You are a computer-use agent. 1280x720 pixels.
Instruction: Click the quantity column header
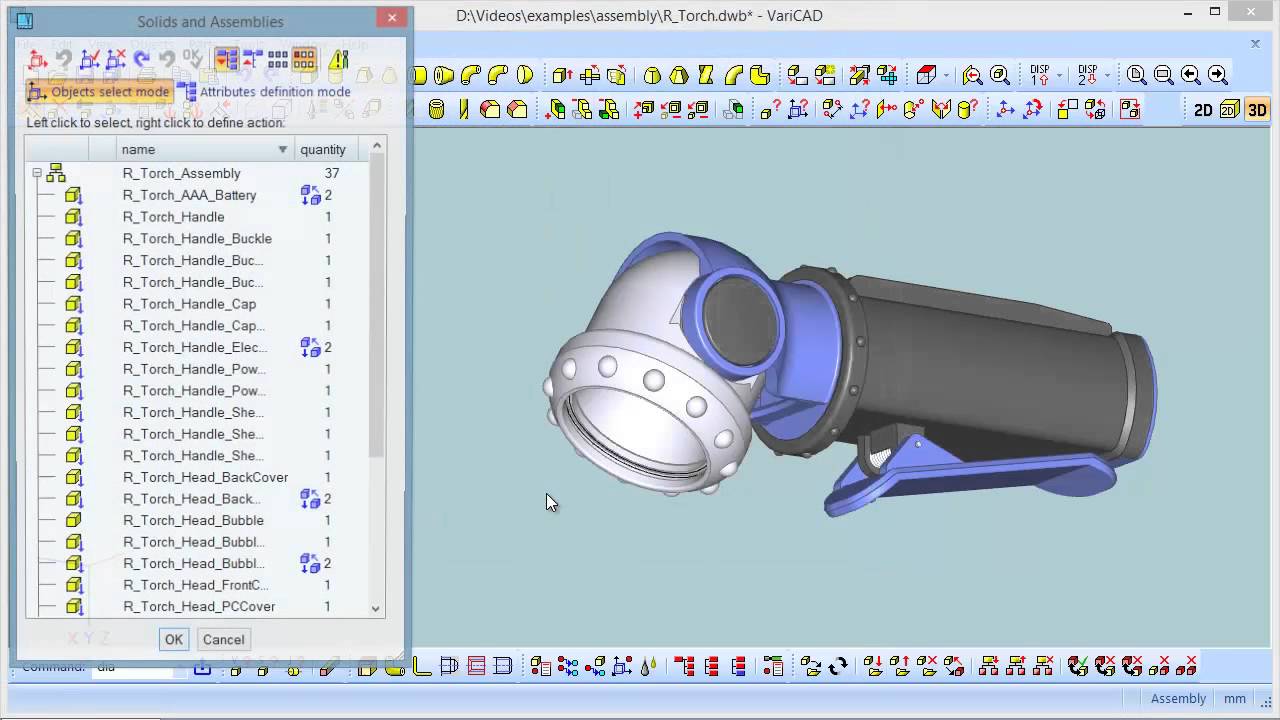(323, 150)
